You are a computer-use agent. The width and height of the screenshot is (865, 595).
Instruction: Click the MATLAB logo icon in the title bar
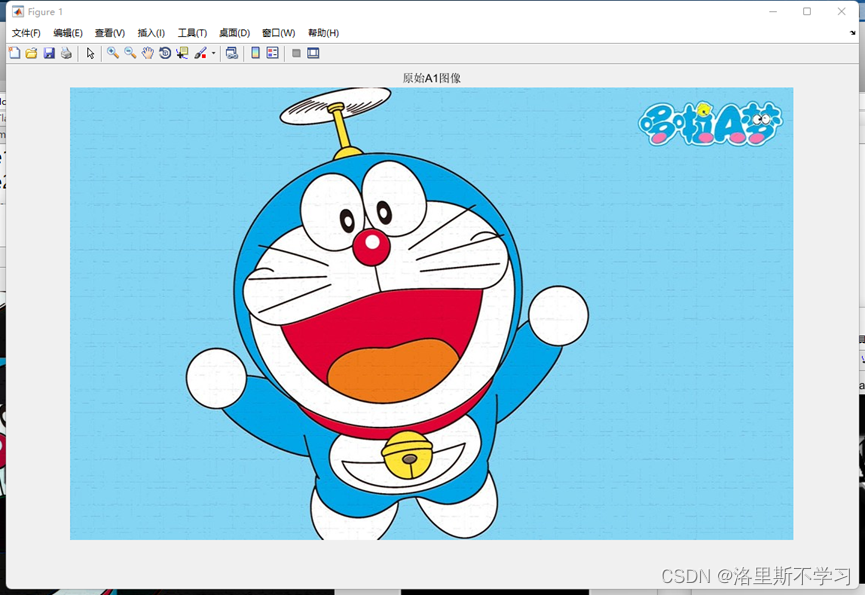point(18,12)
